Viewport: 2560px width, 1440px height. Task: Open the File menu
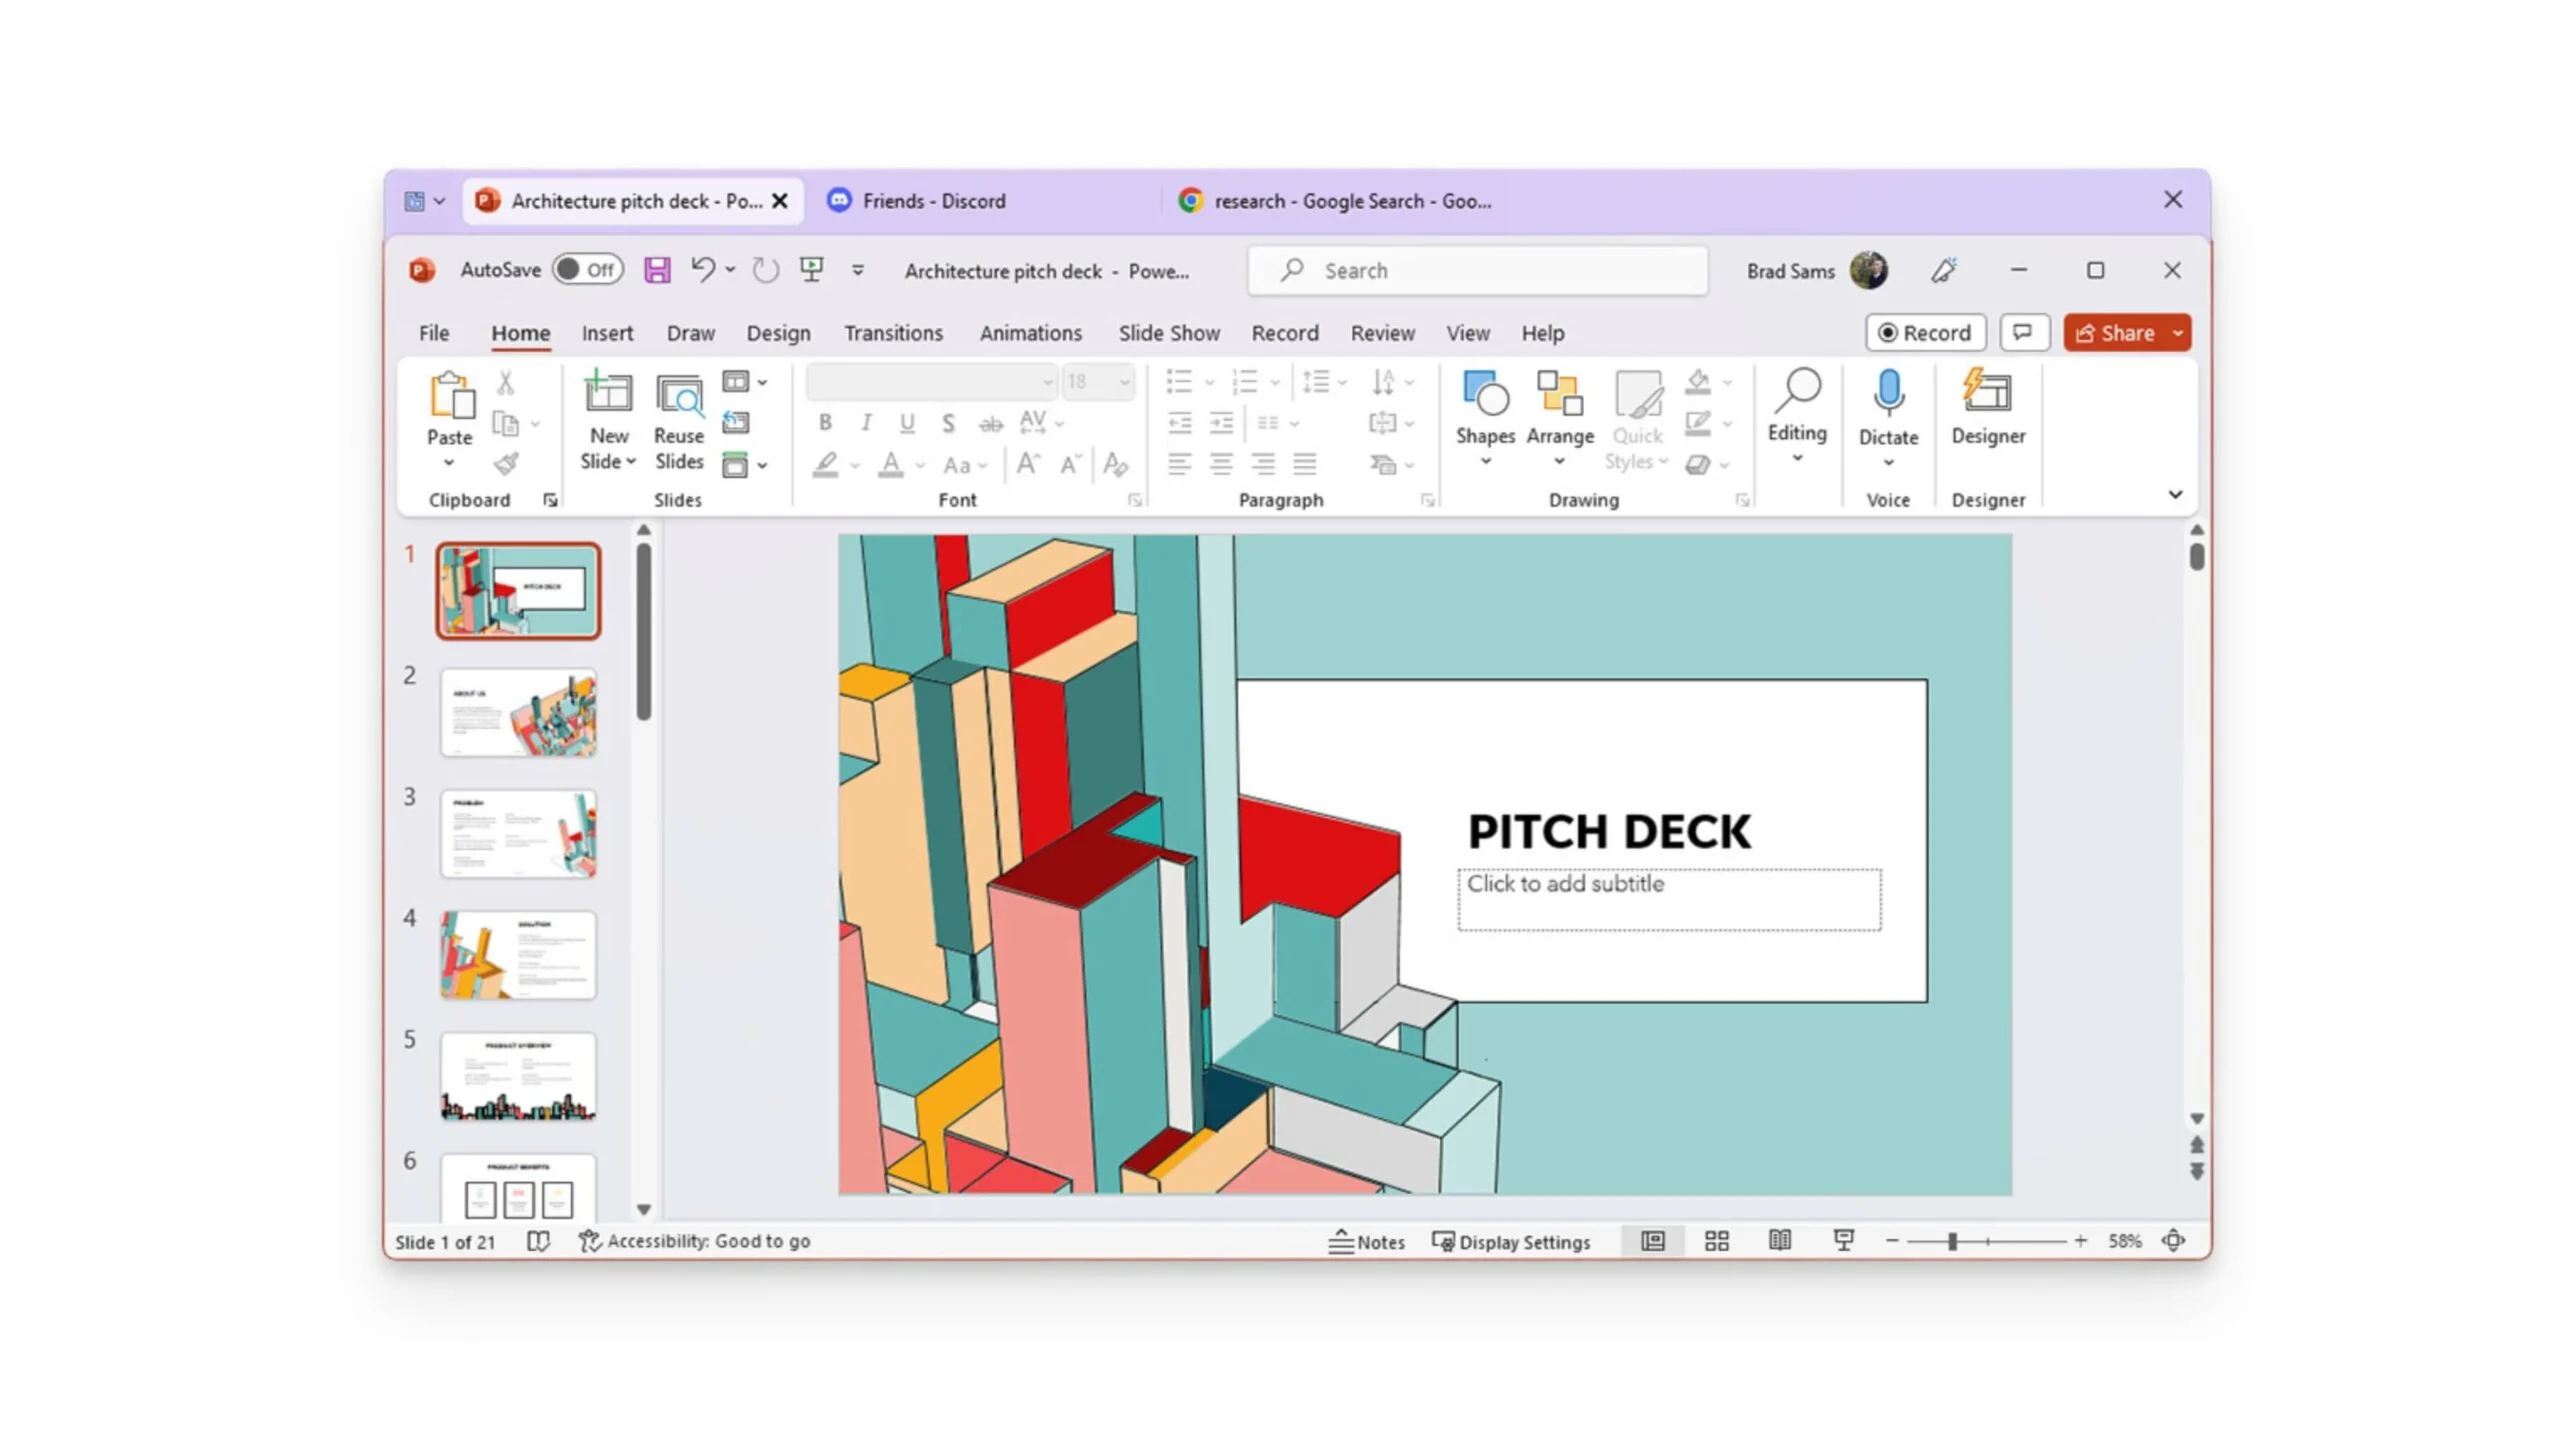pyautogui.click(x=434, y=333)
